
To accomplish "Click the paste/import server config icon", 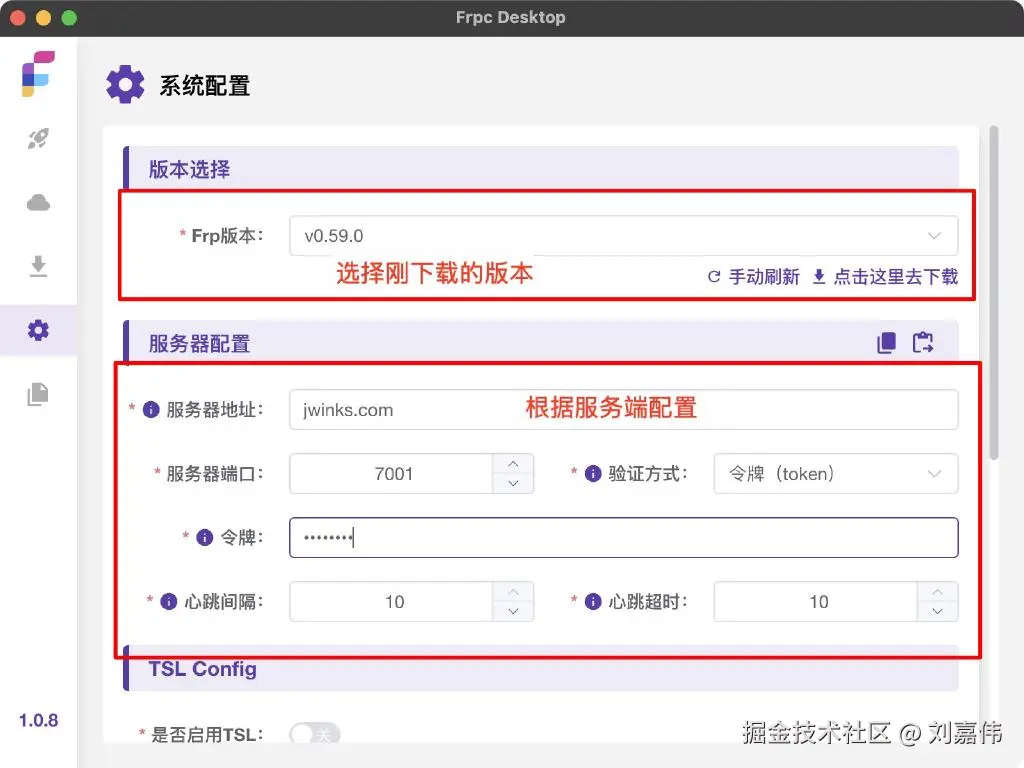I will click(923, 342).
